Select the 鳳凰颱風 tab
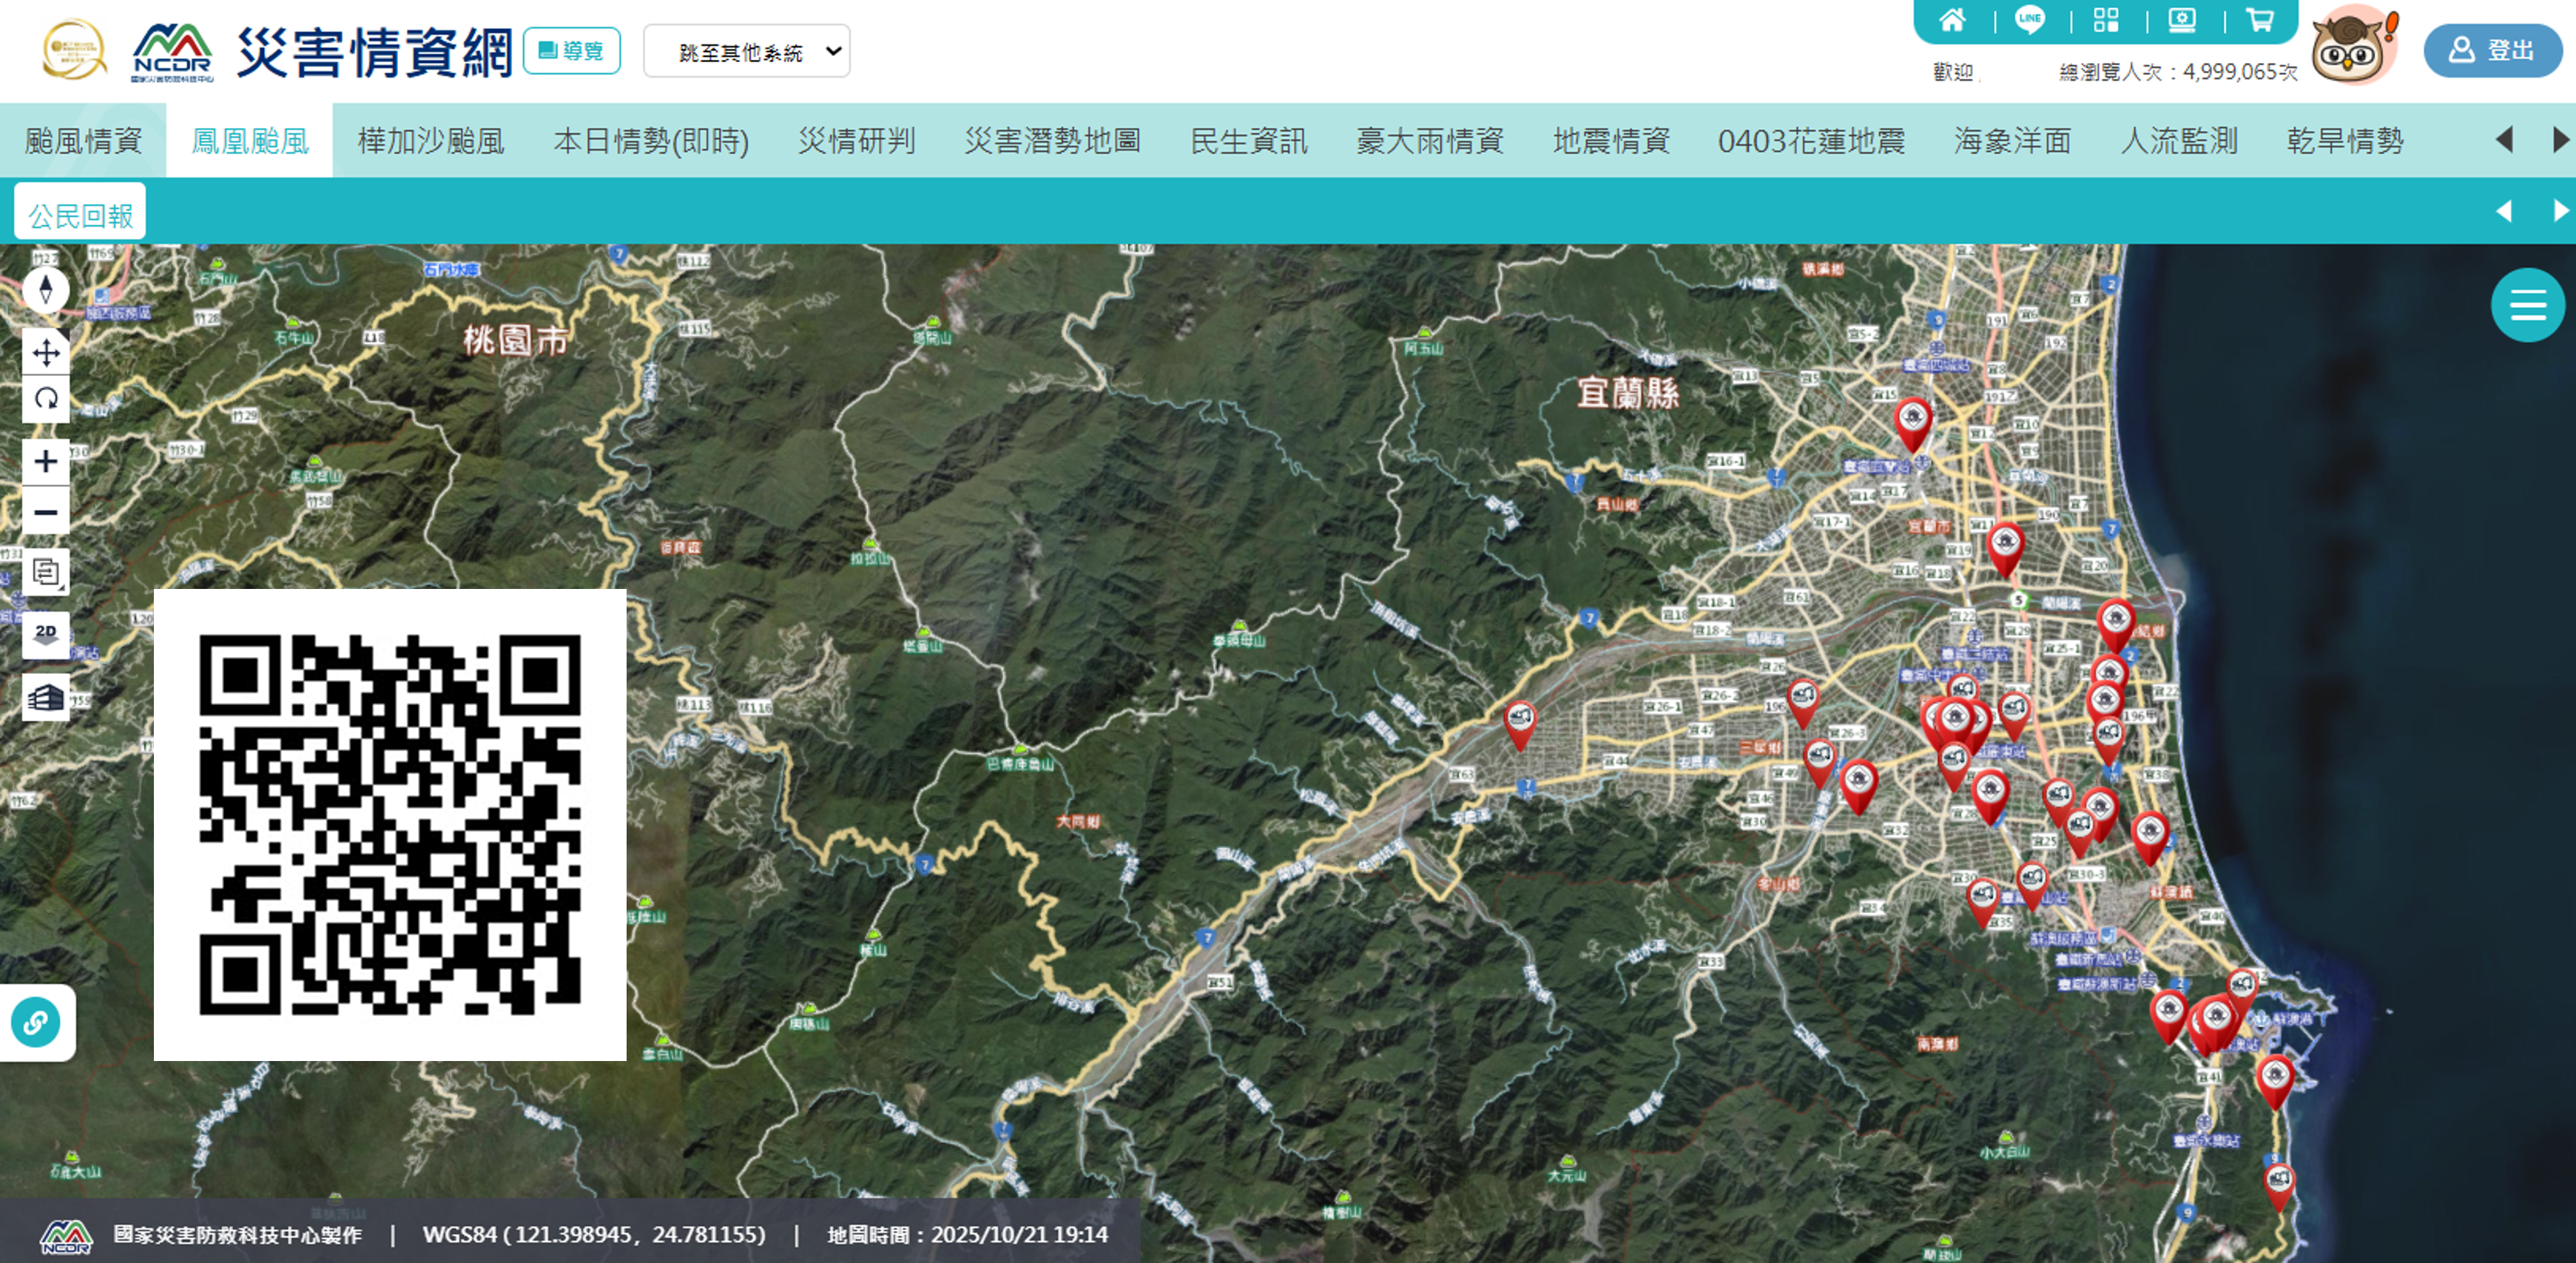The width and height of the screenshot is (2576, 1263). [250, 141]
